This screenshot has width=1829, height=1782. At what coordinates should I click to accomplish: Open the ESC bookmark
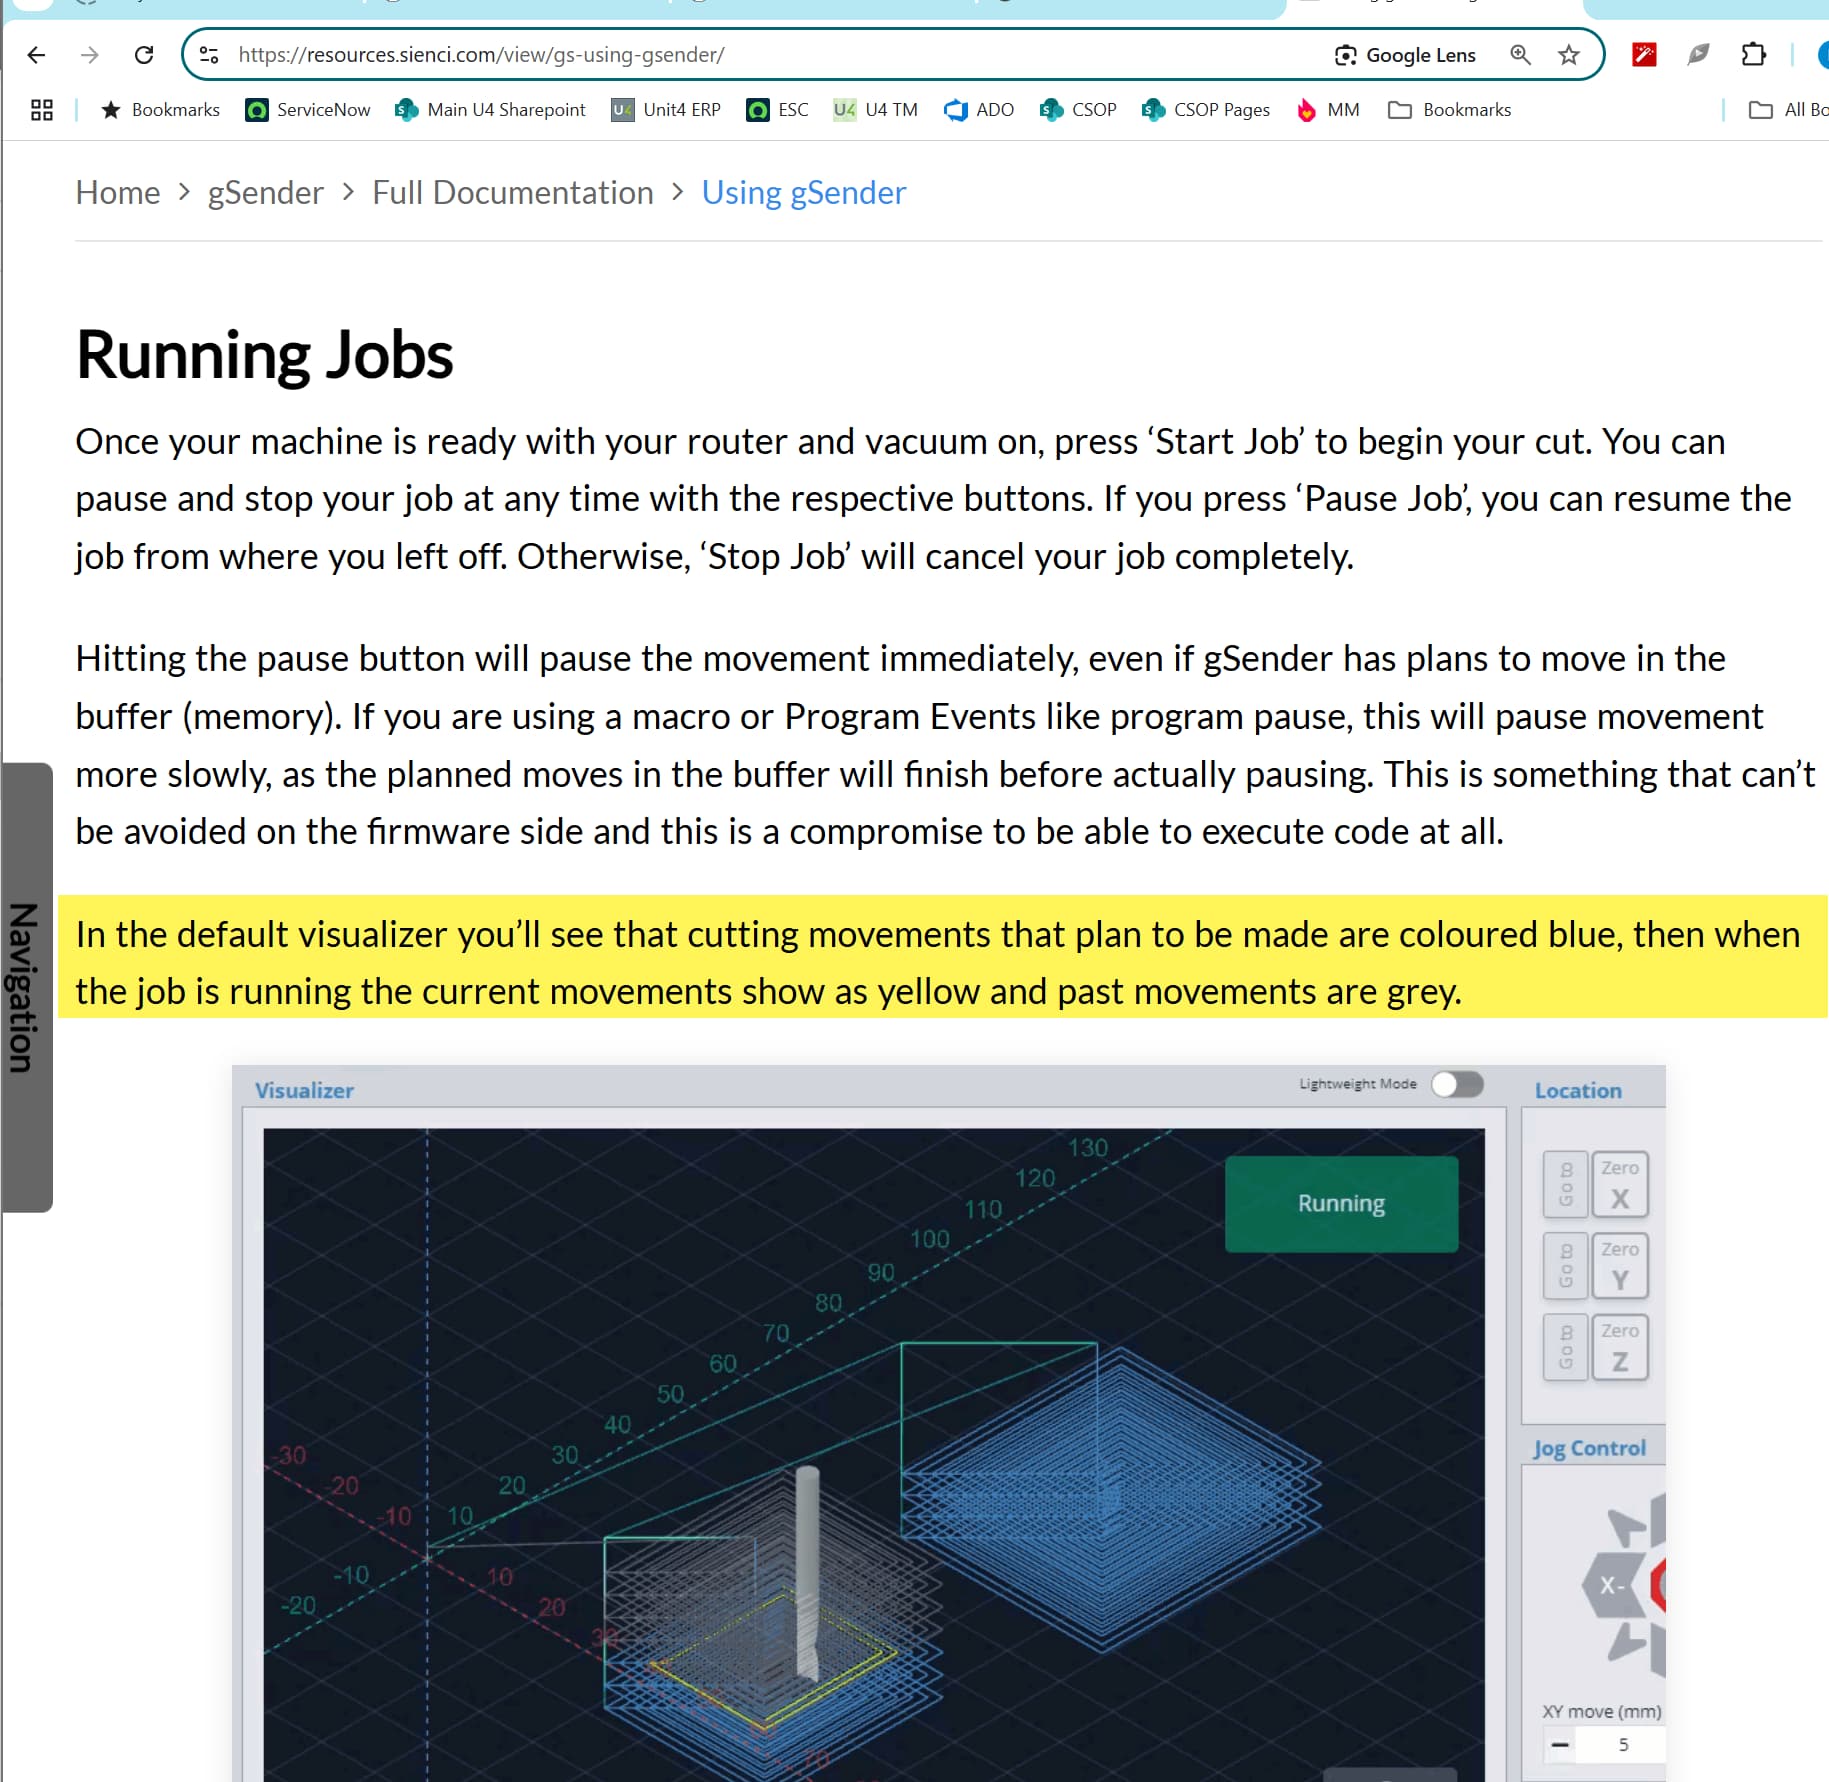click(777, 110)
